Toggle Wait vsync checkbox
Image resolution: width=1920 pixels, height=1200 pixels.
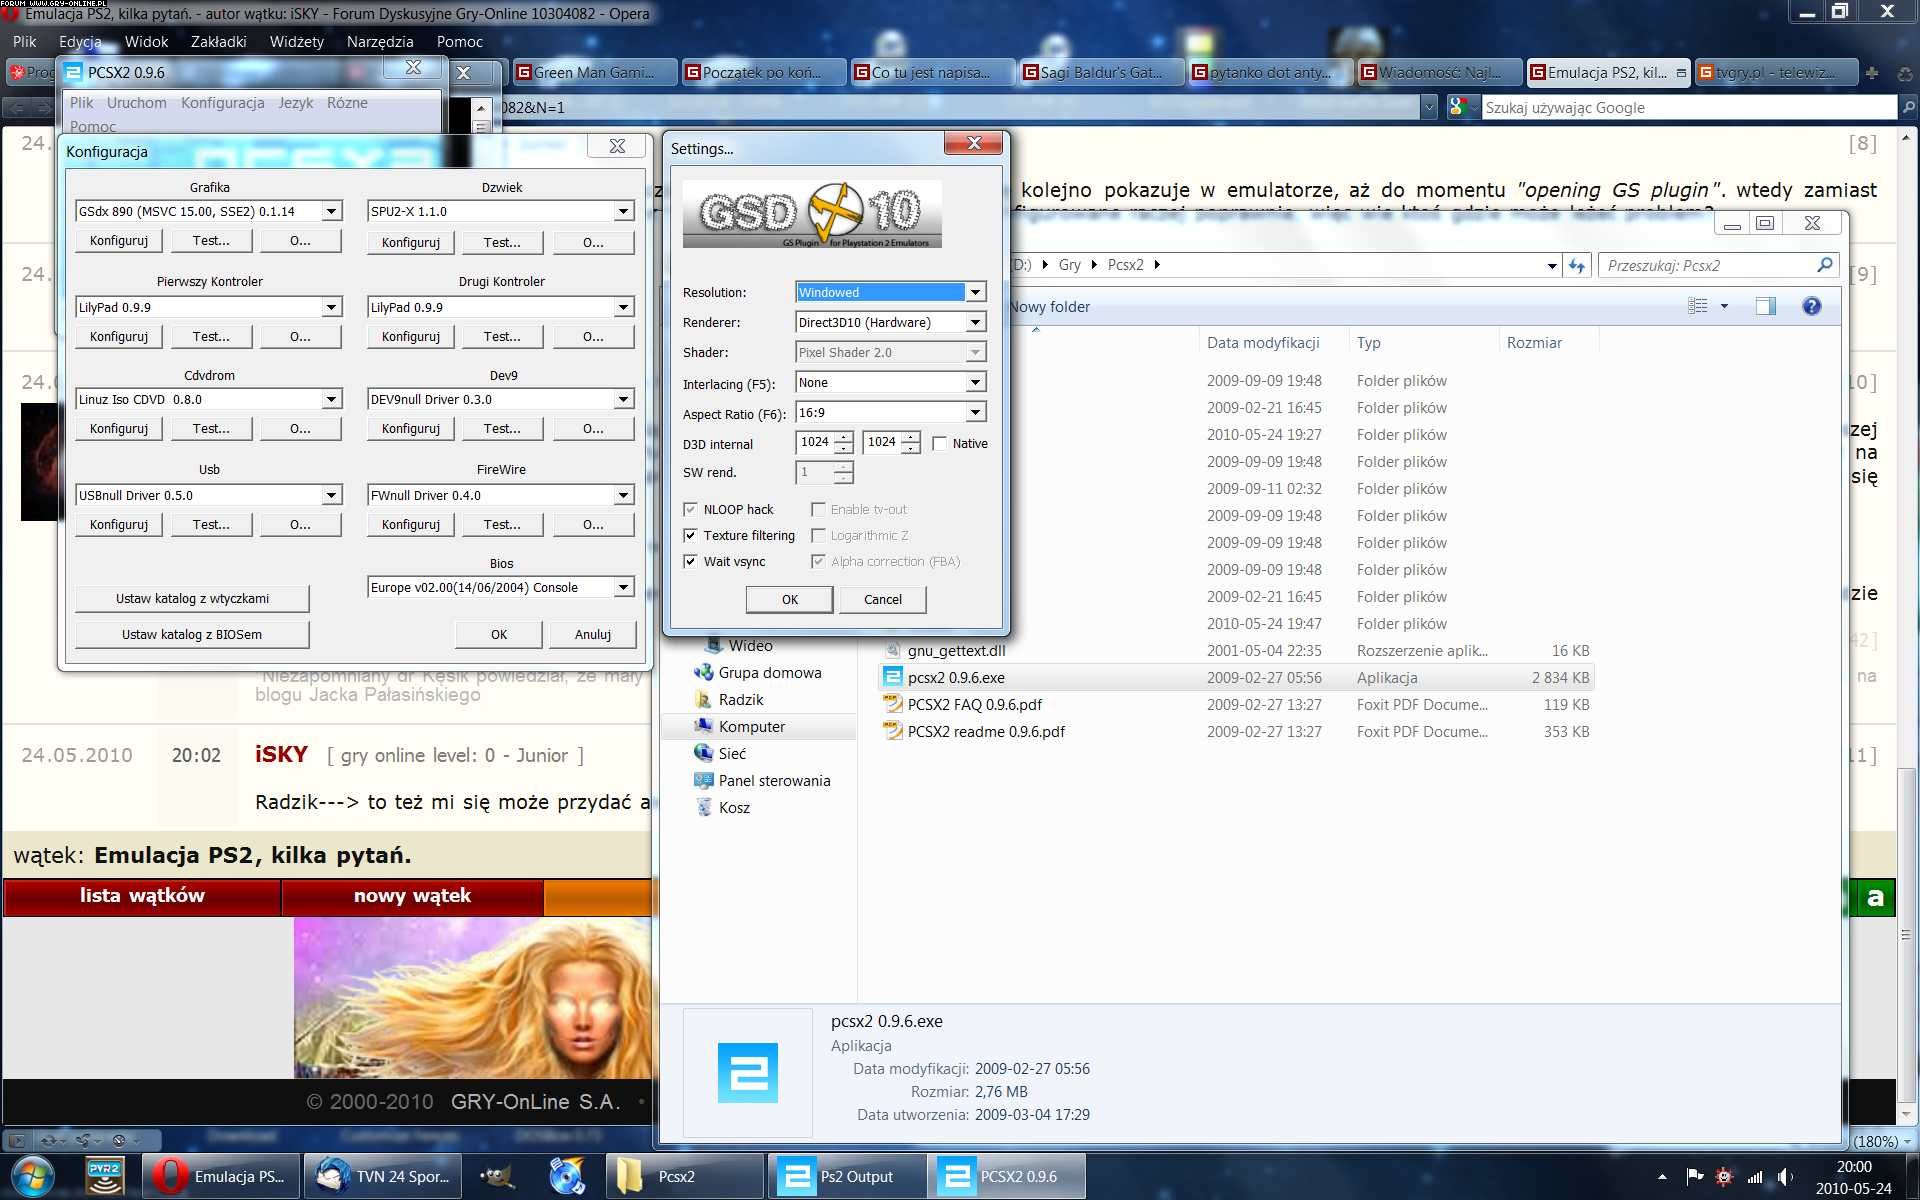click(690, 561)
